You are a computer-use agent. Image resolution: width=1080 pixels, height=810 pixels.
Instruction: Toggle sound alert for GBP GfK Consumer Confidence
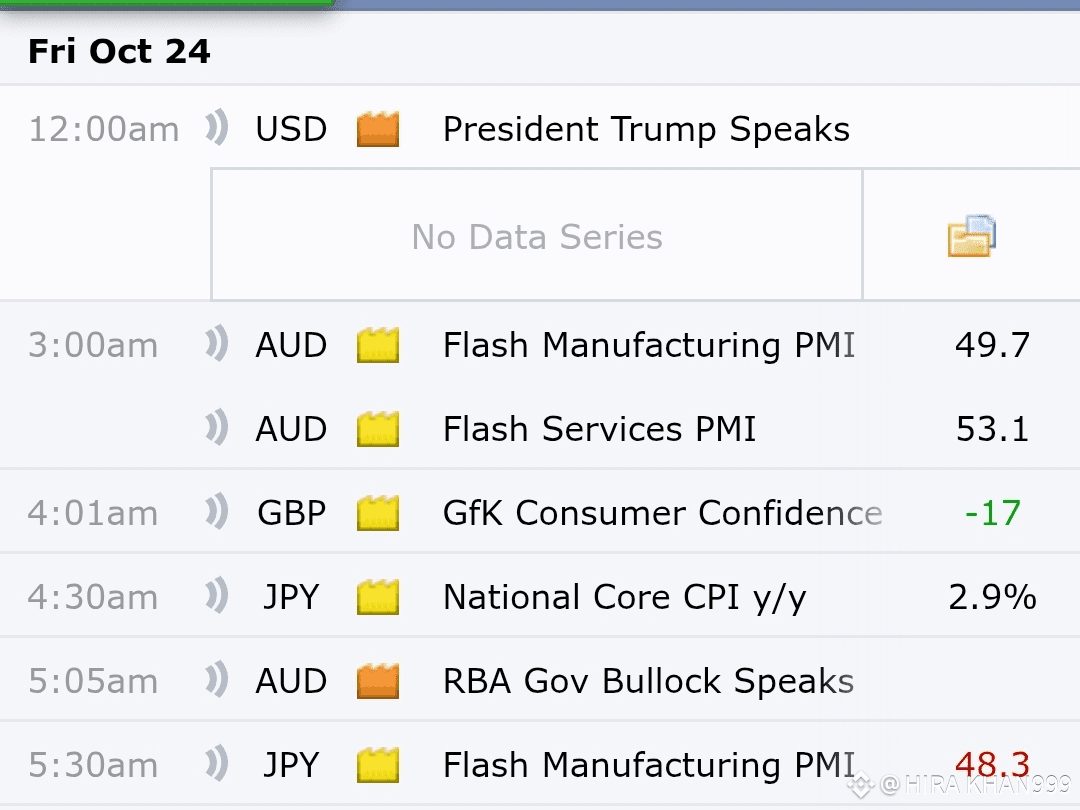(217, 511)
